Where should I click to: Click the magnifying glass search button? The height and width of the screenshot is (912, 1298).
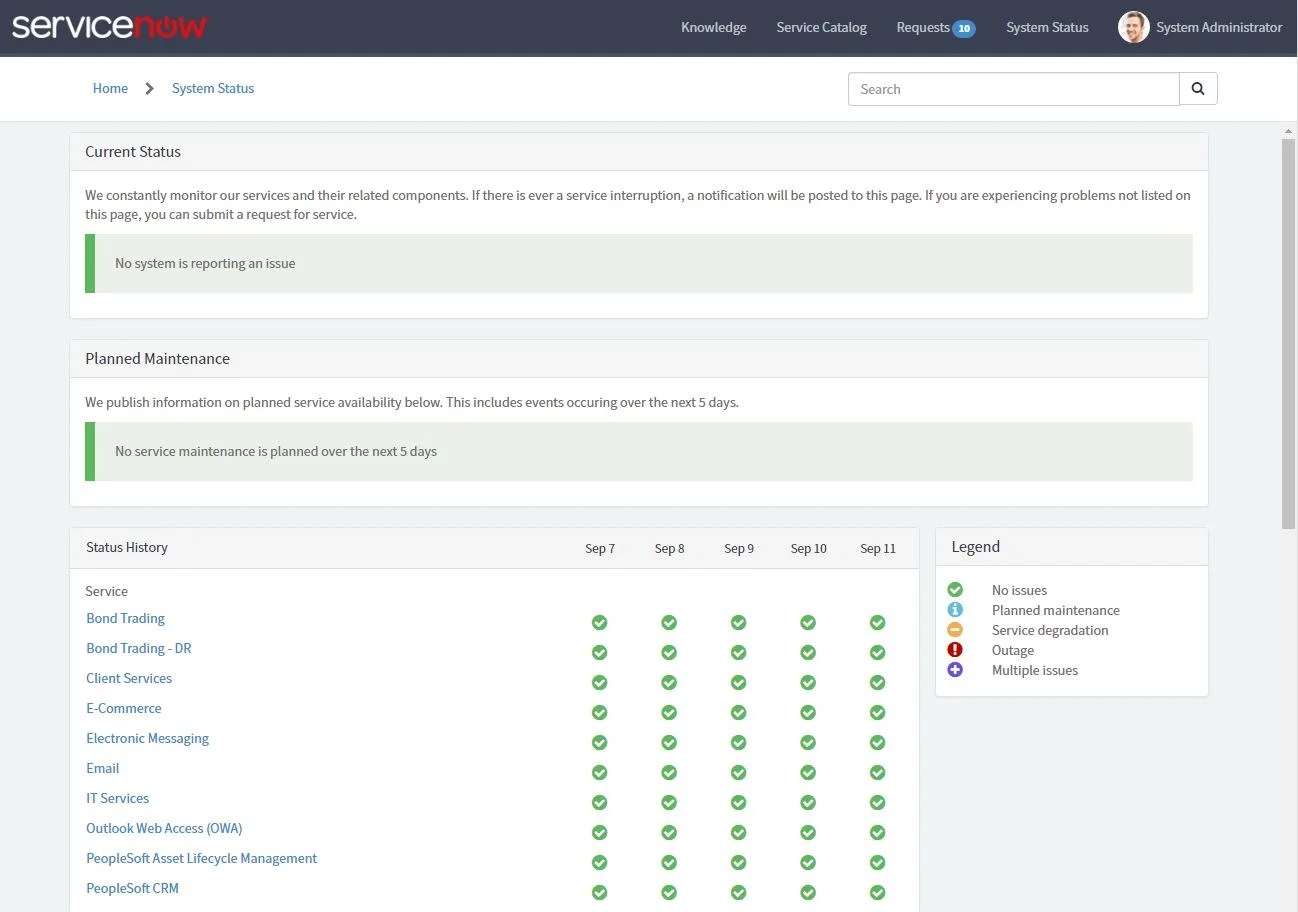[1198, 89]
